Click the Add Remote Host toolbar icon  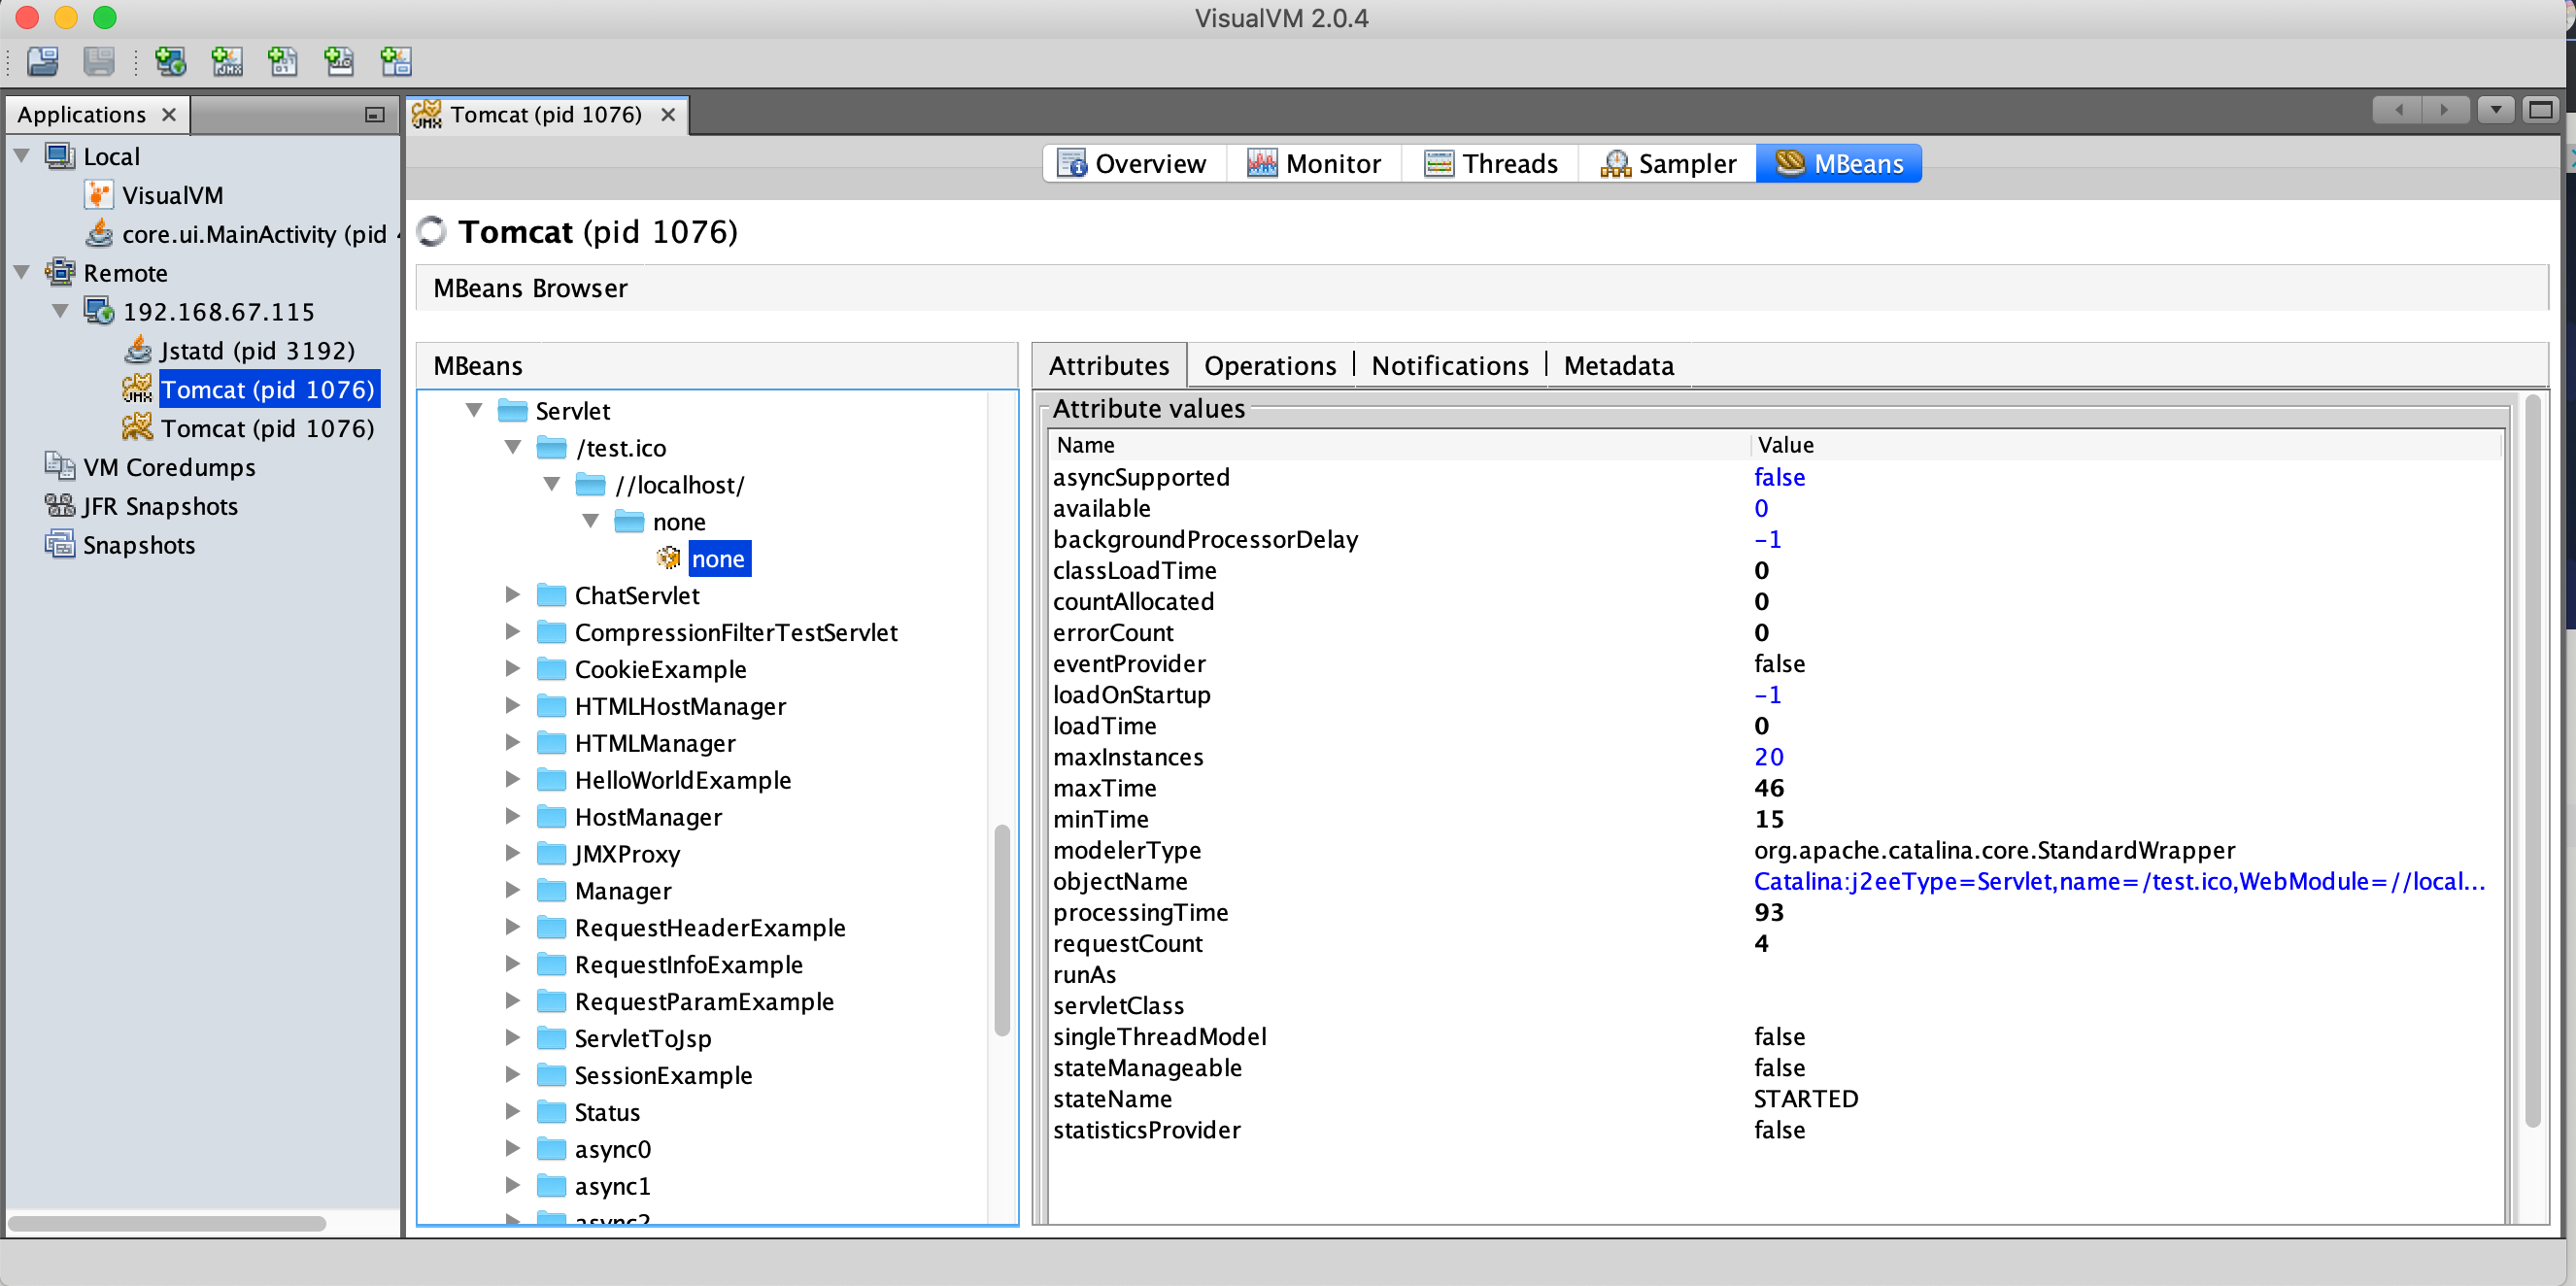click(171, 62)
